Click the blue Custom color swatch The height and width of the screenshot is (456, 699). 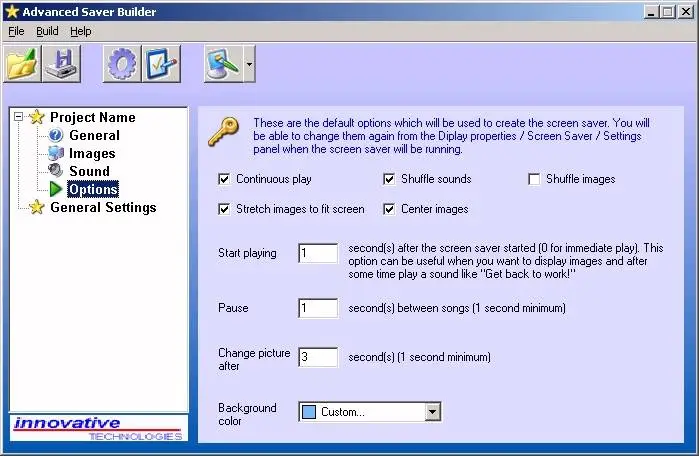[x=309, y=412]
